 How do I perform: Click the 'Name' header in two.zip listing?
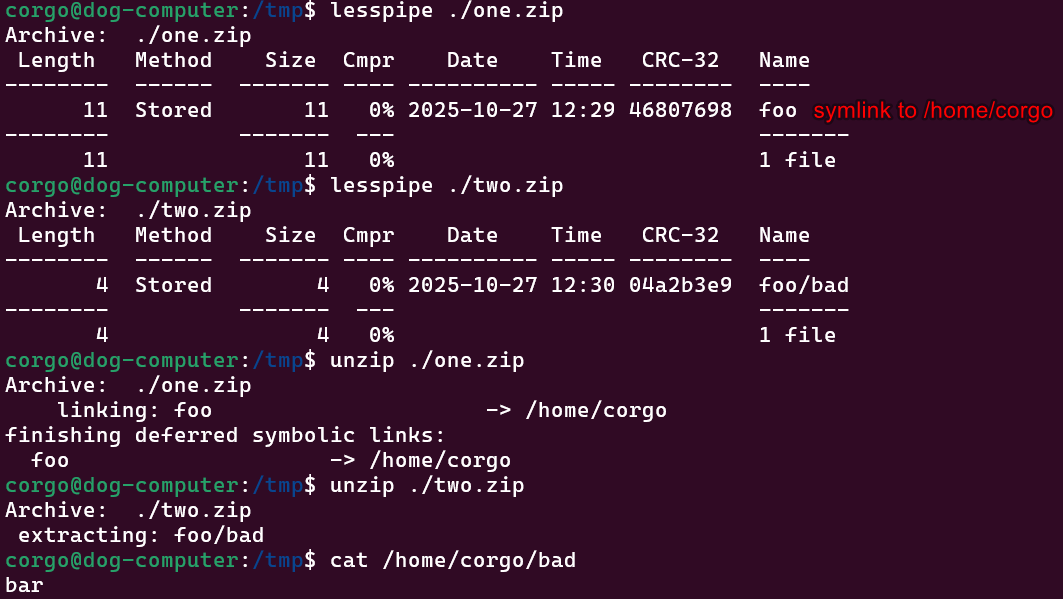tap(784, 235)
